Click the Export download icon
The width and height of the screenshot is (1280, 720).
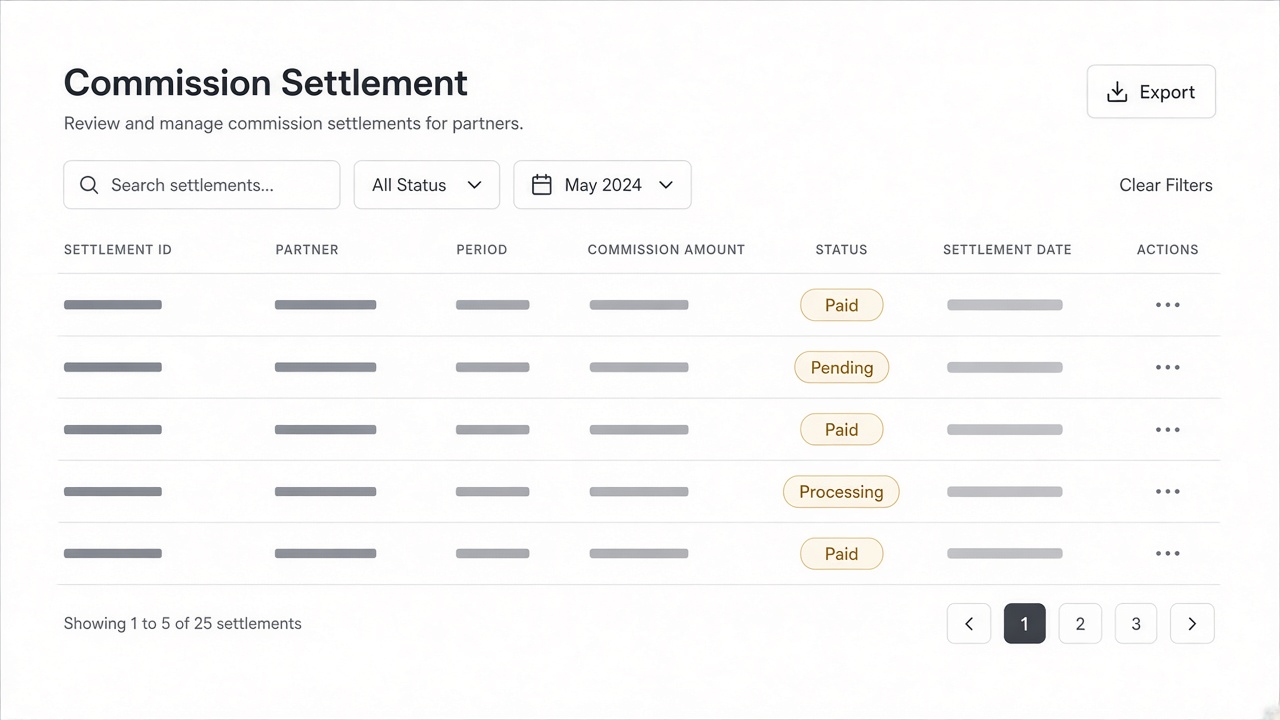tap(1117, 92)
